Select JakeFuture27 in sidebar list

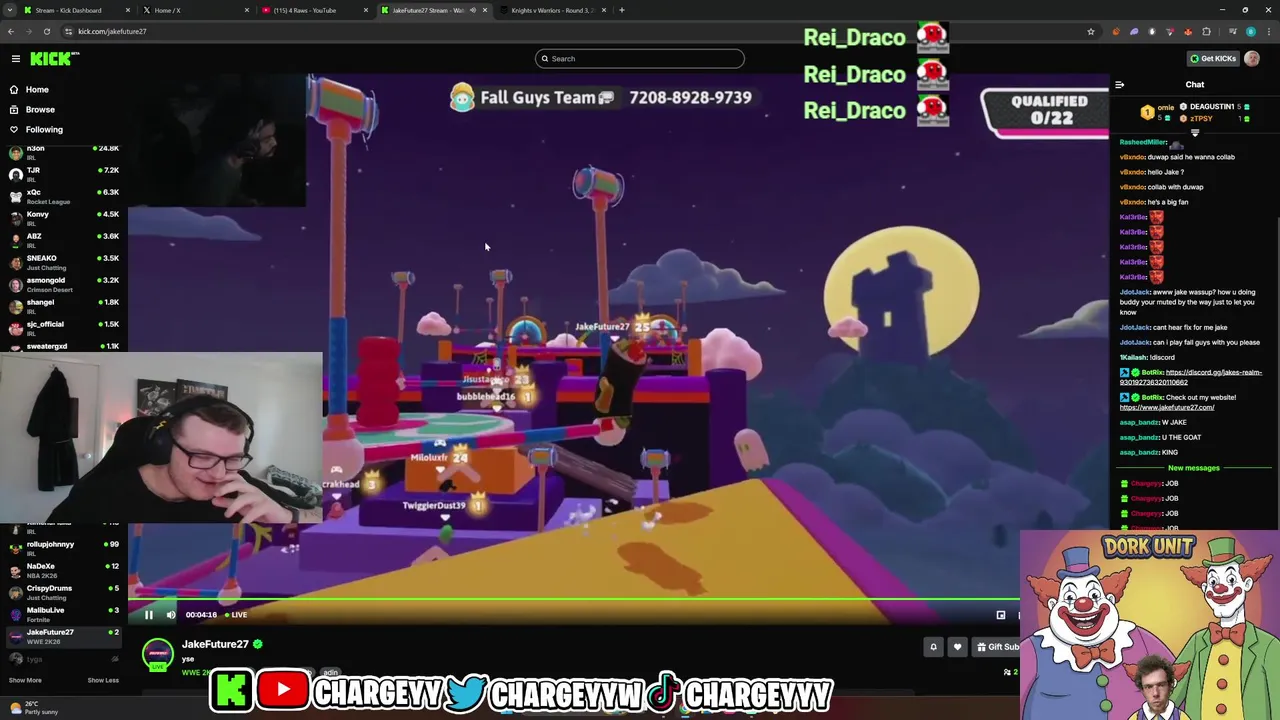point(62,636)
